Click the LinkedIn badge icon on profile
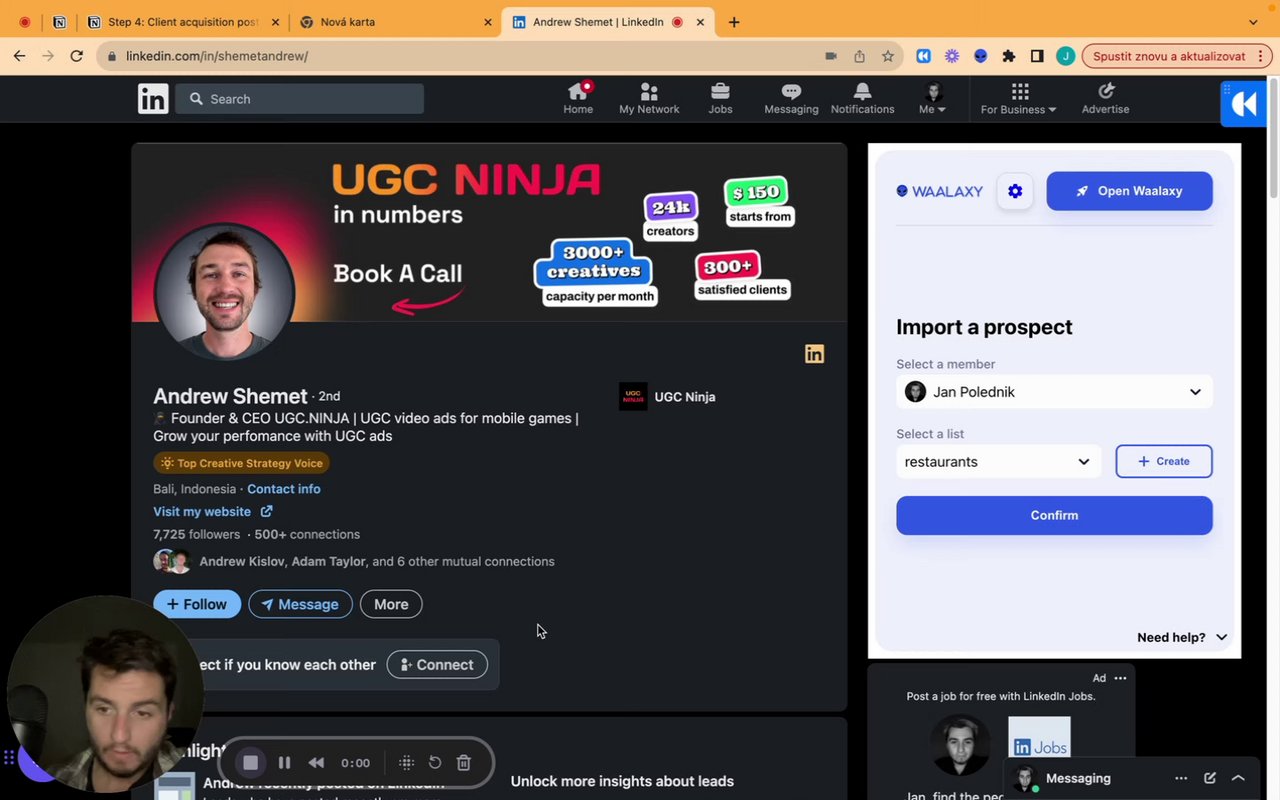This screenshot has height=800, width=1280. (x=815, y=354)
